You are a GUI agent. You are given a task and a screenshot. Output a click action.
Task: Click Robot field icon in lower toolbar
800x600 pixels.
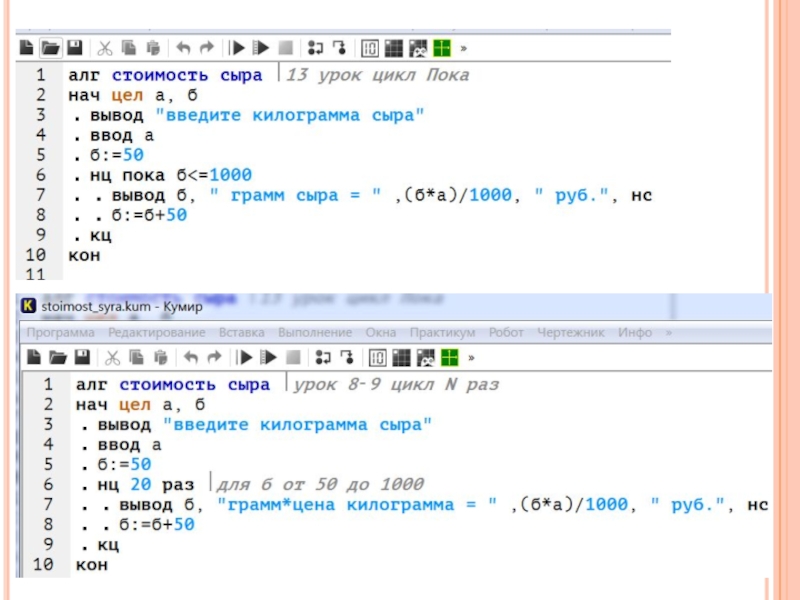(x=426, y=358)
